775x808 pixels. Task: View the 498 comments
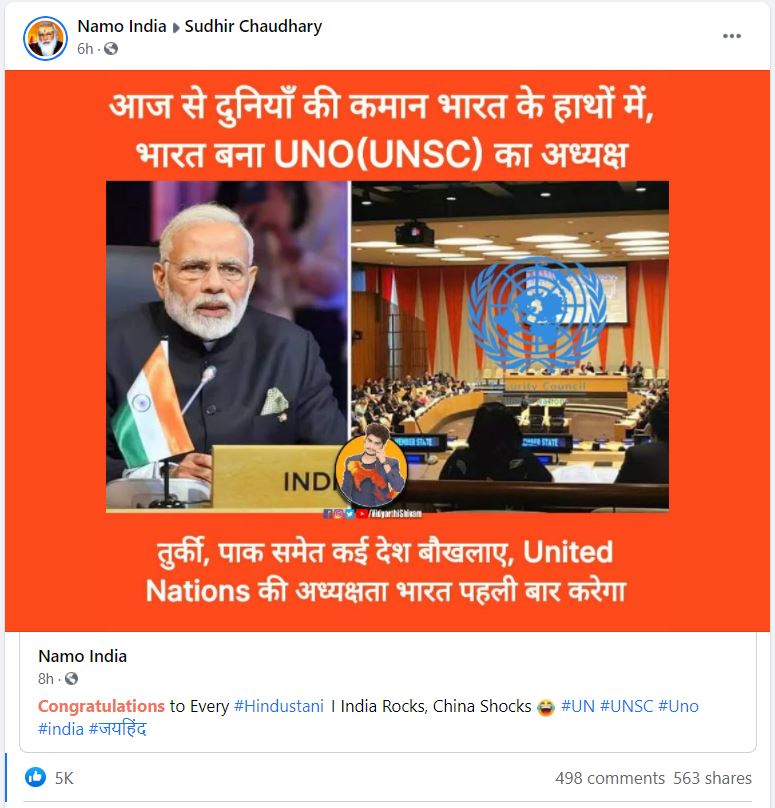(610, 778)
